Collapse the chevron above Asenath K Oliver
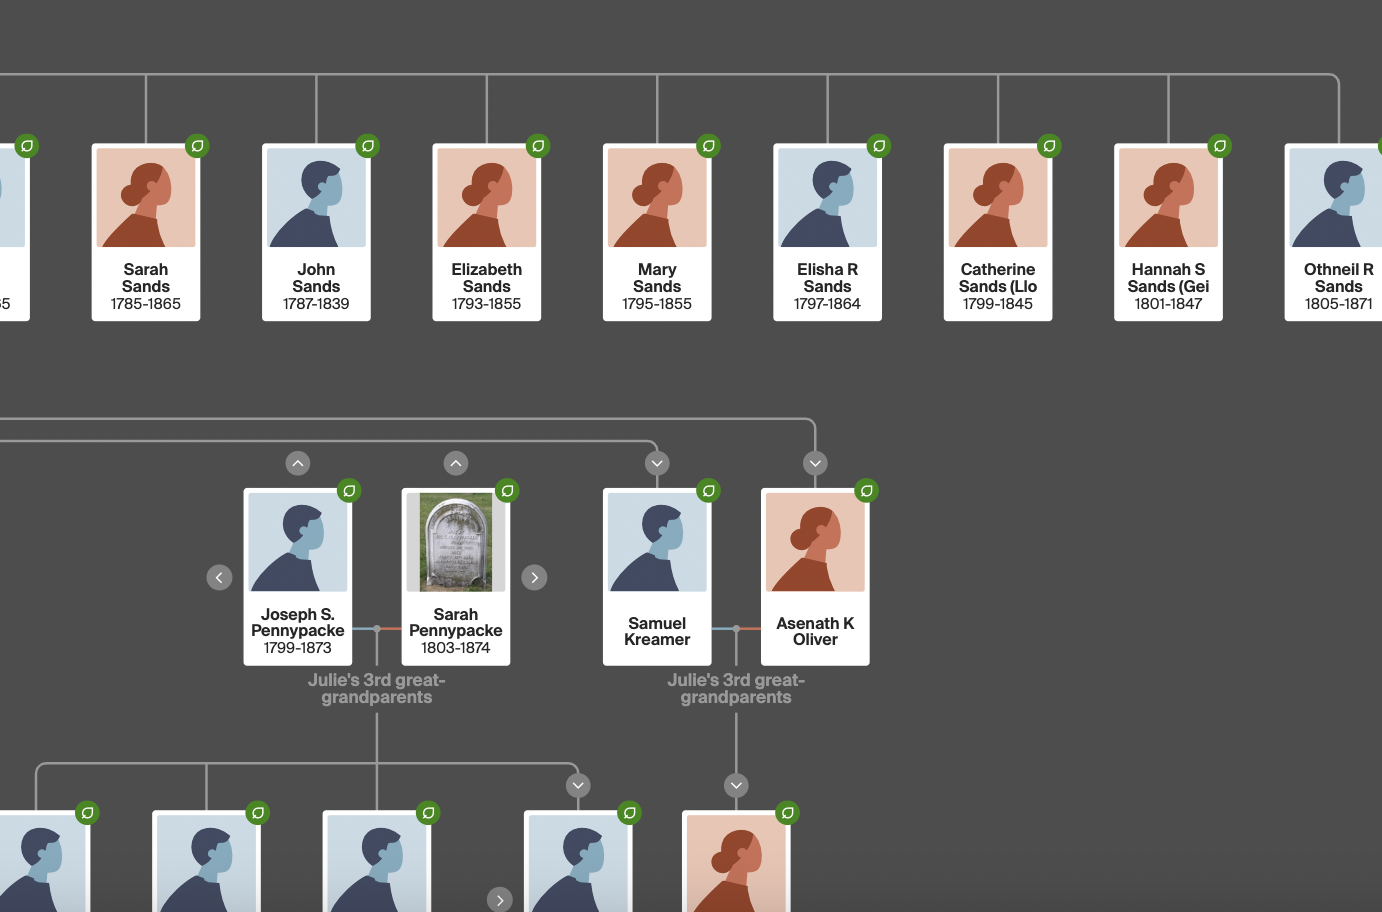 click(x=815, y=463)
